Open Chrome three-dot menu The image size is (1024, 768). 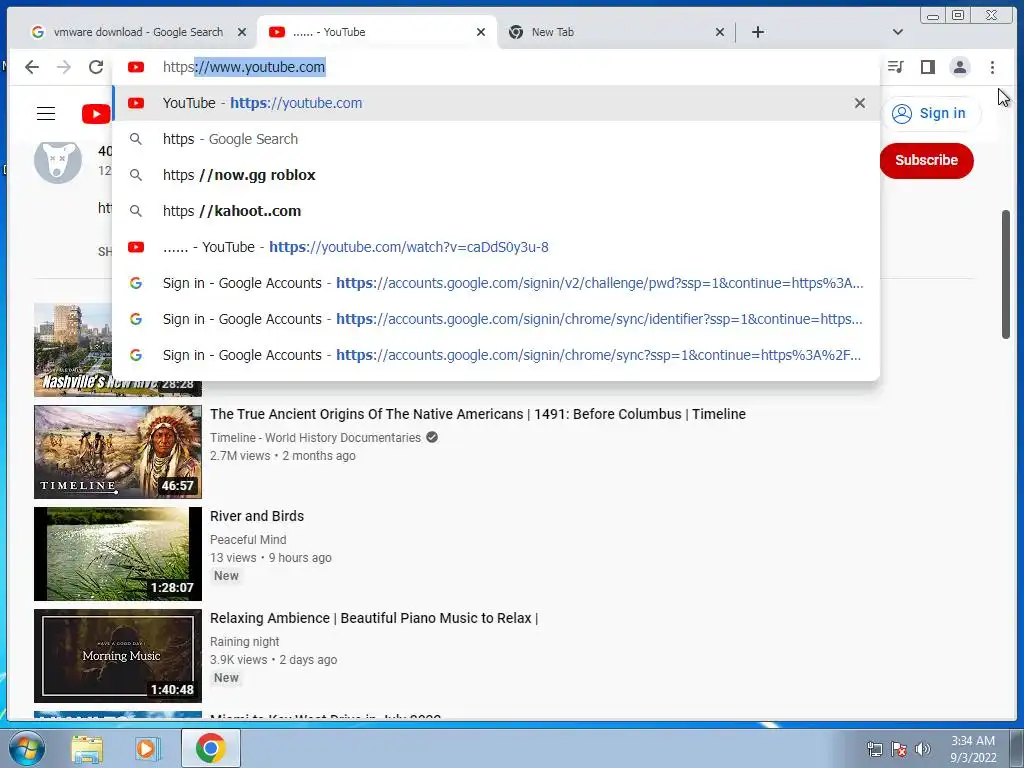coord(992,67)
